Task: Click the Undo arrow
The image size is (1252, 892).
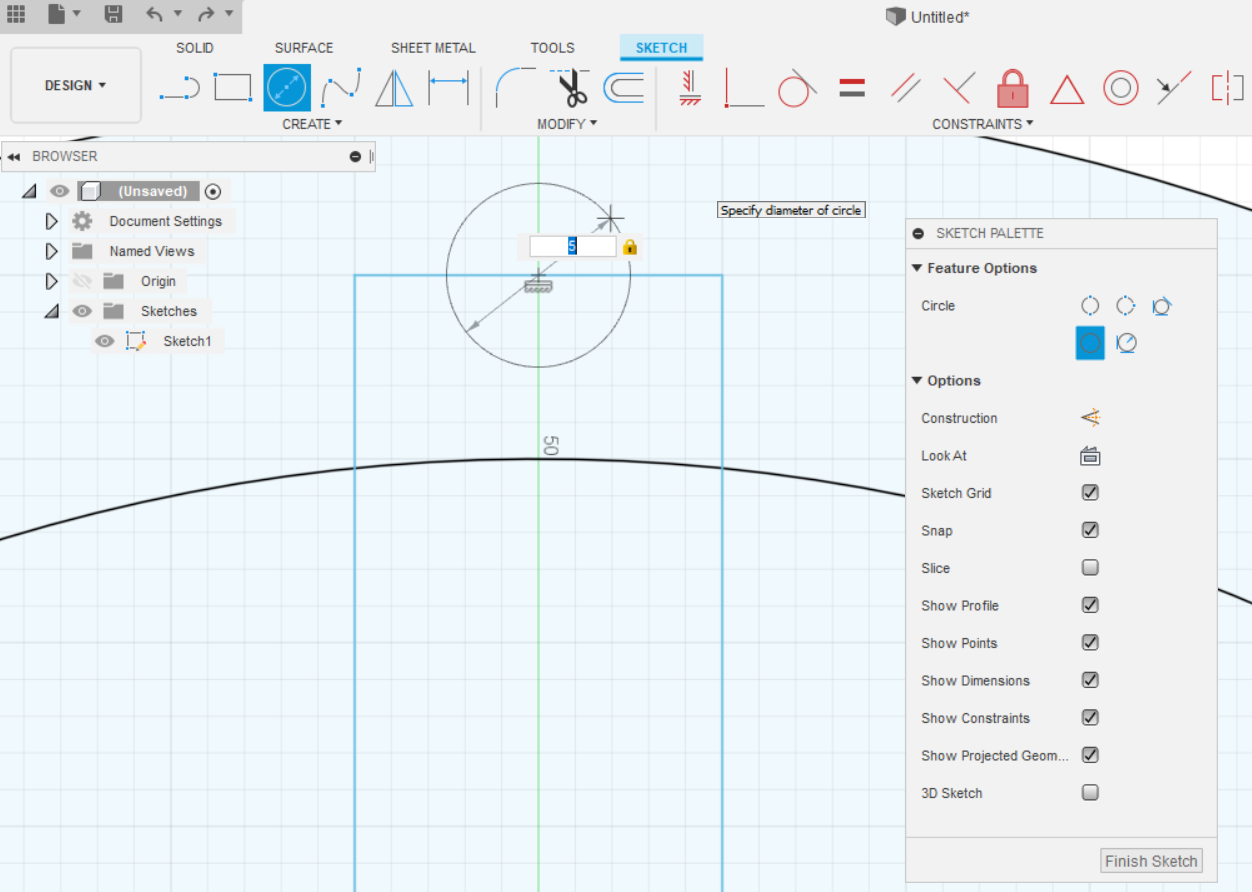Action: click(x=154, y=14)
